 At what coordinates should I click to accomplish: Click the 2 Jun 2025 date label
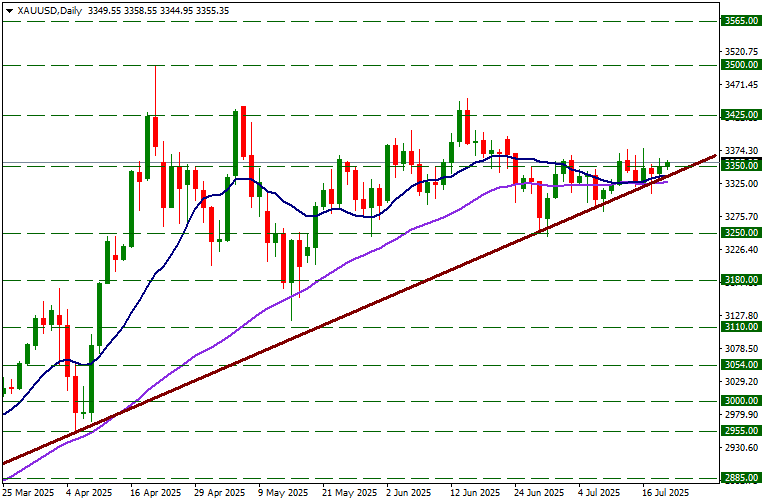(x=409, y=493)
